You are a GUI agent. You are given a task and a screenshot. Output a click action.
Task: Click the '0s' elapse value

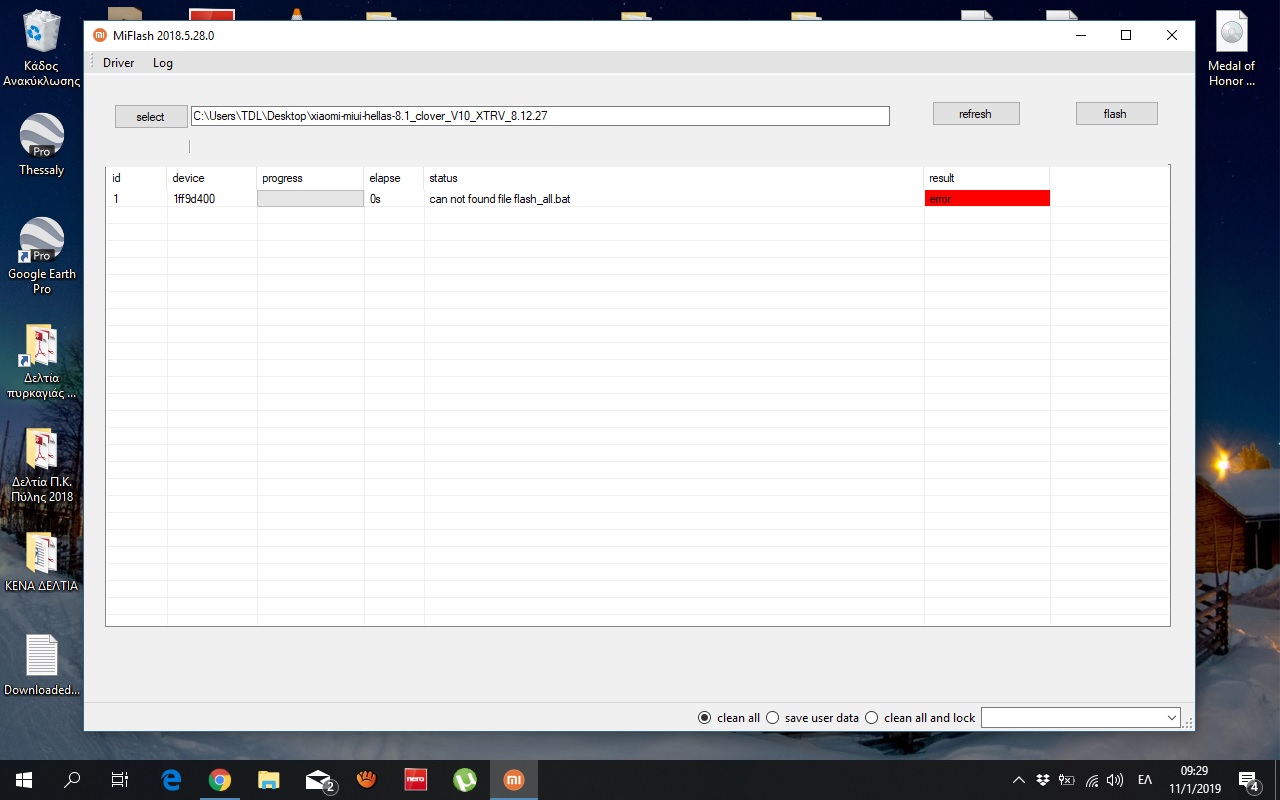click(375, 199)
